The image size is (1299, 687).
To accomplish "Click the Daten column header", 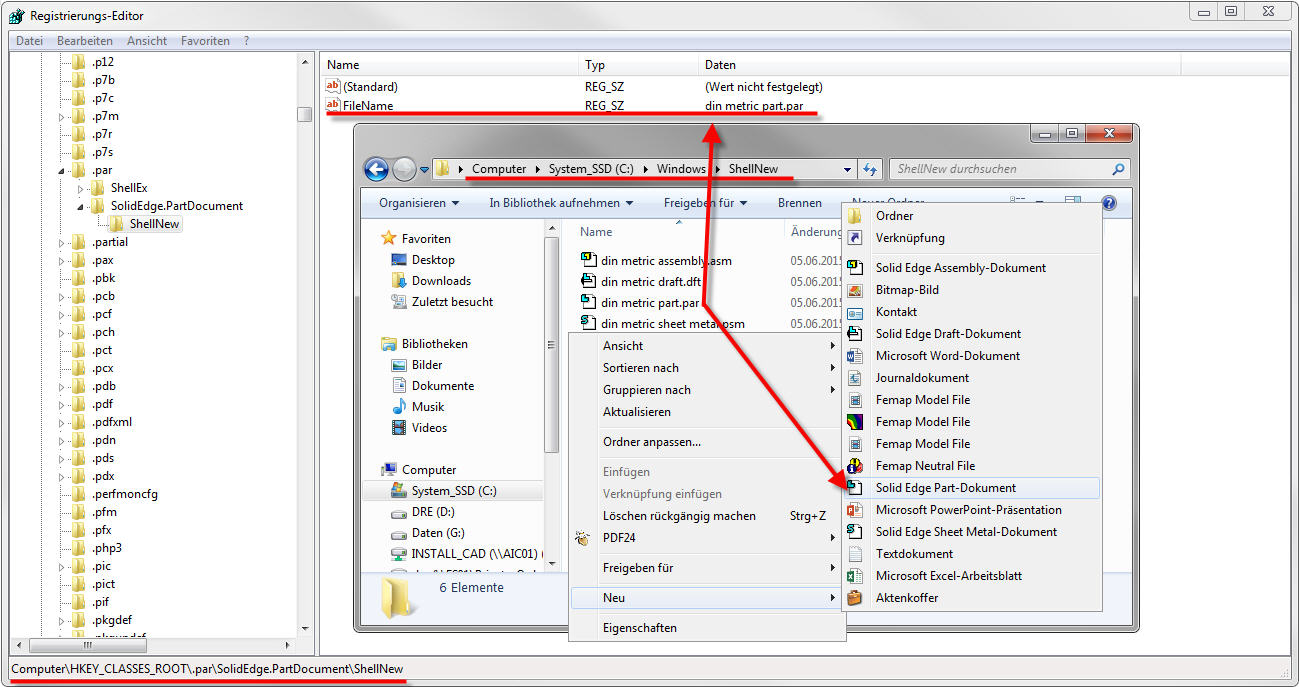I will click(939, 65).
